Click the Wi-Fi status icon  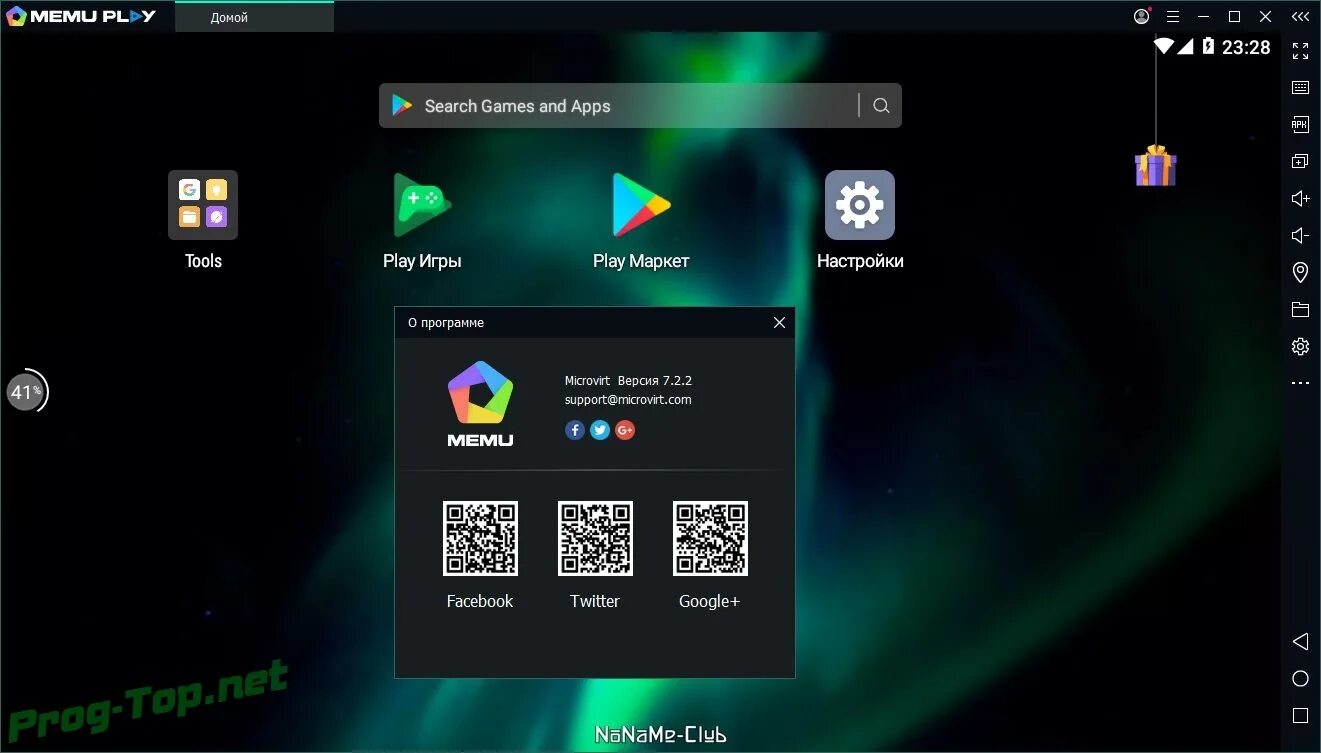click(1163, 46)
